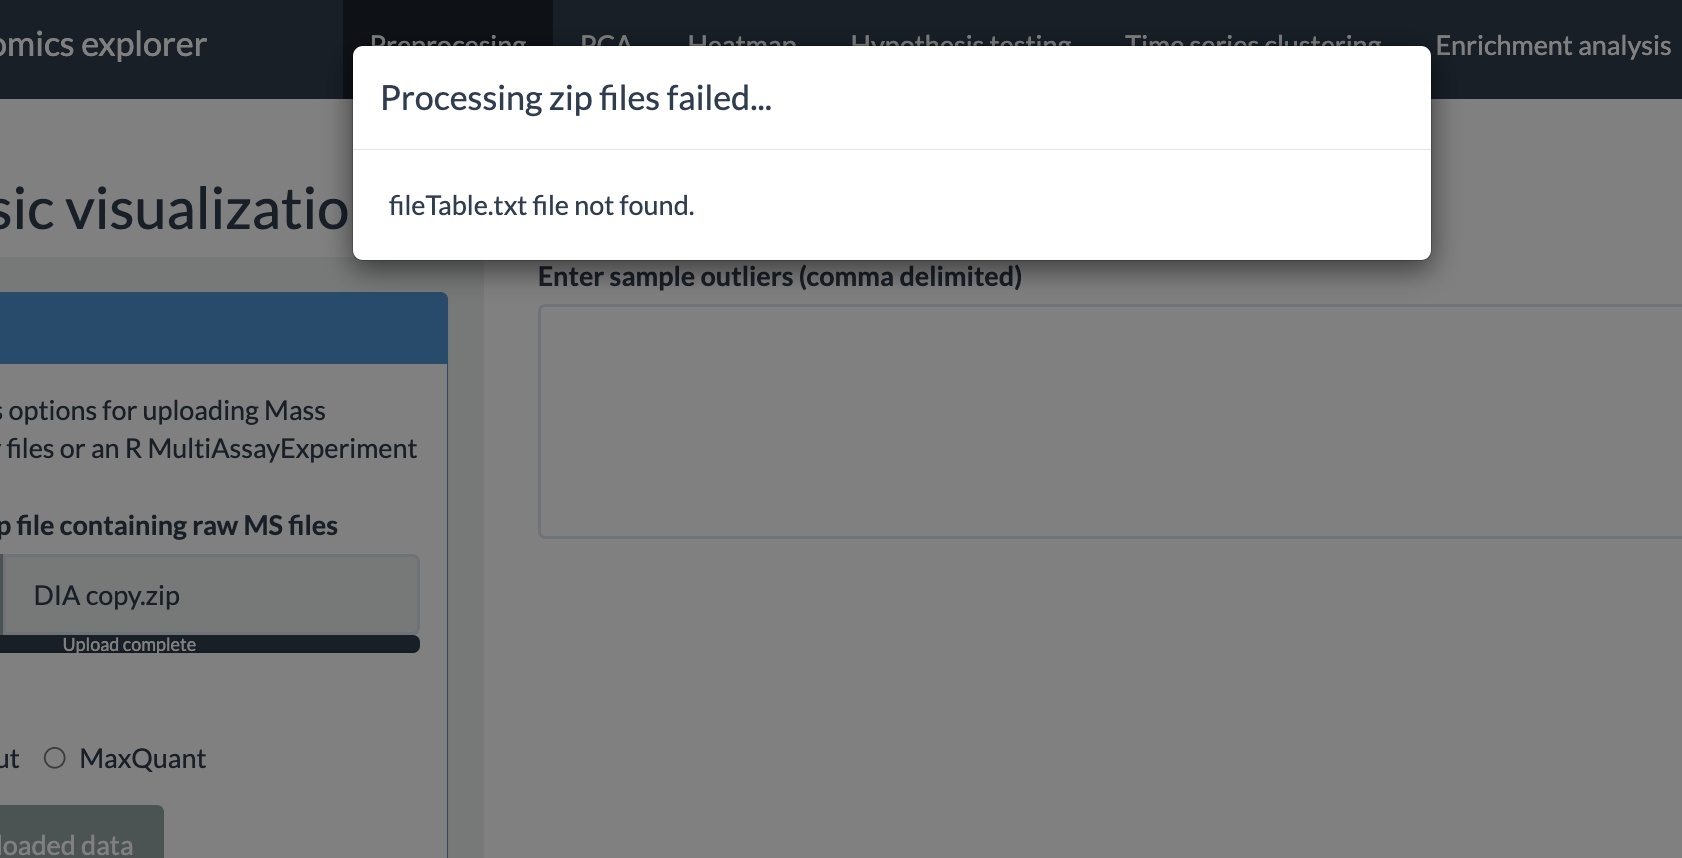Click the large visualization page heading

pos(174,208)
